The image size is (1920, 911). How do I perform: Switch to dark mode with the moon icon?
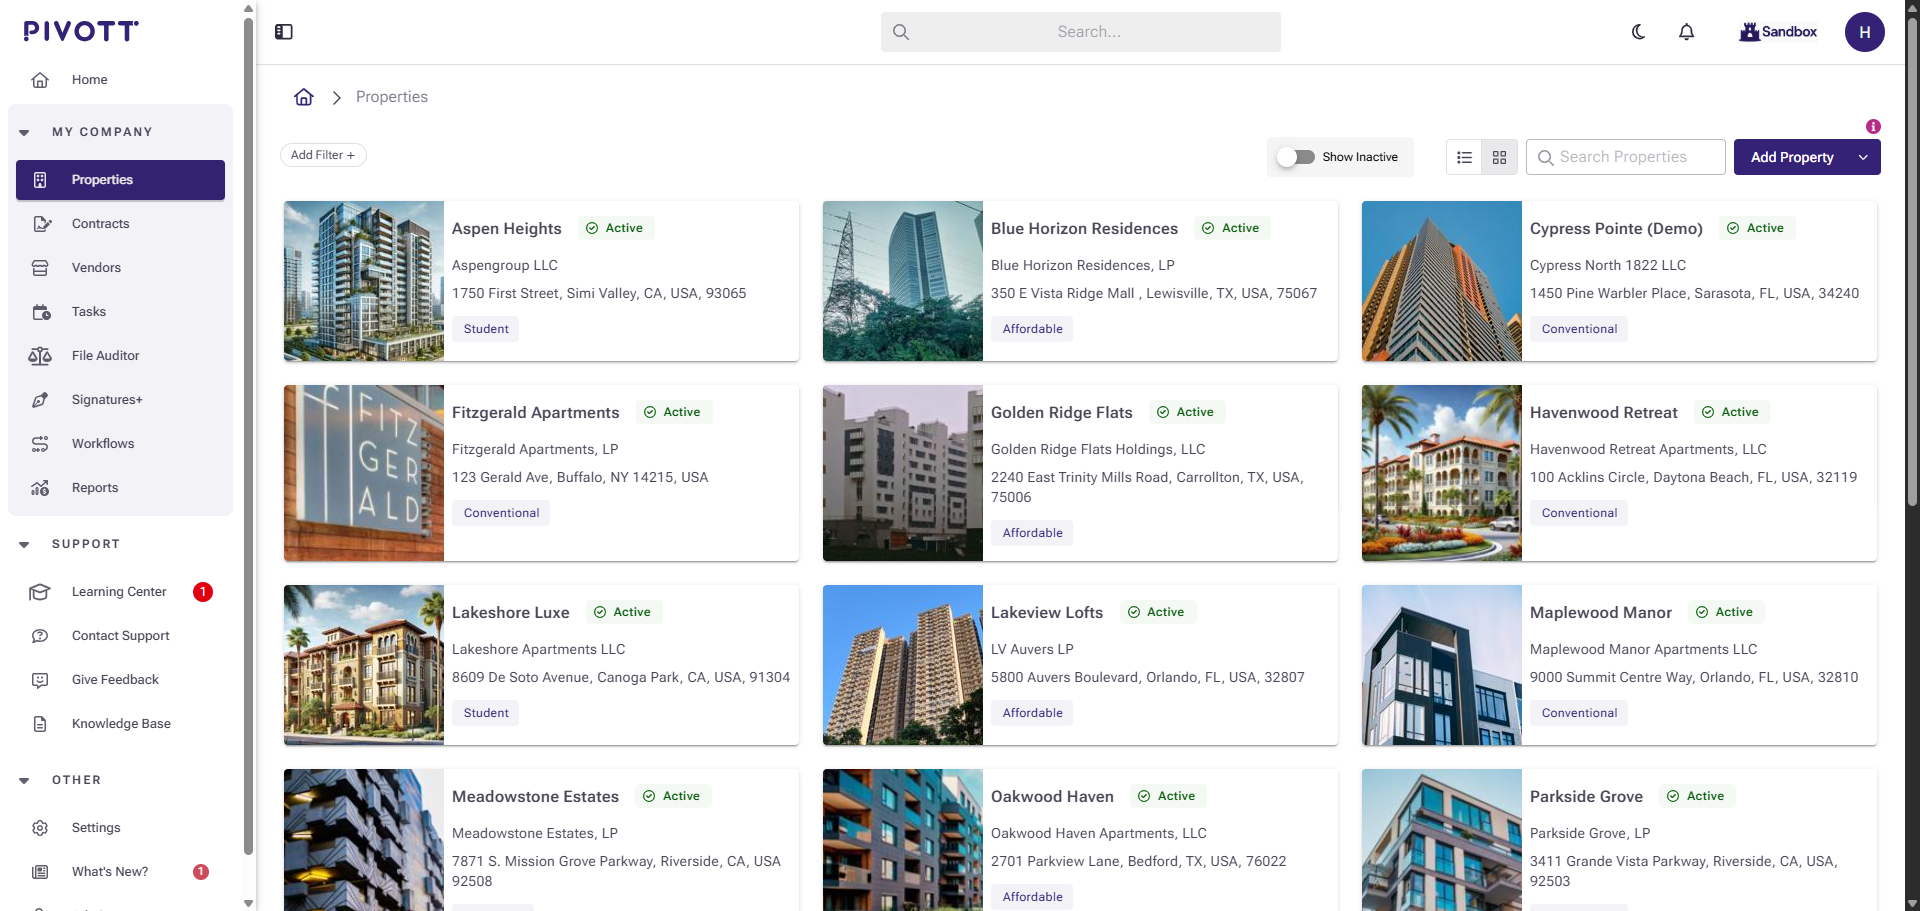(1637, 31)
